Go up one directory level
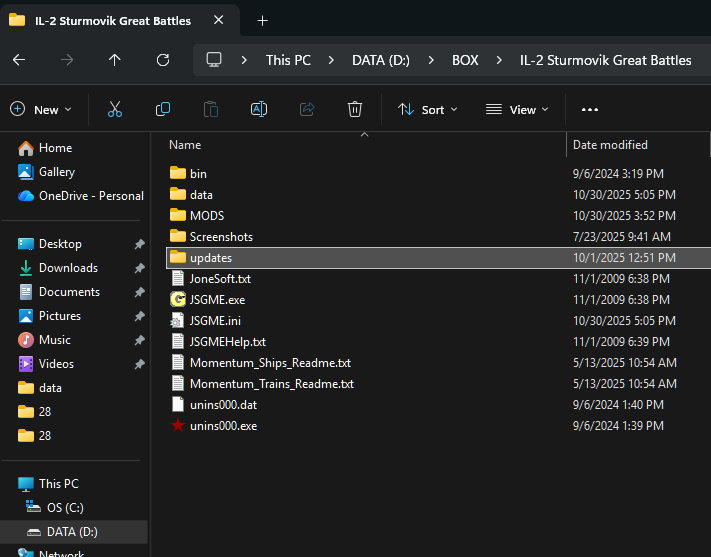711x557 pixels. pyautogui.click(x=115, y=60)
